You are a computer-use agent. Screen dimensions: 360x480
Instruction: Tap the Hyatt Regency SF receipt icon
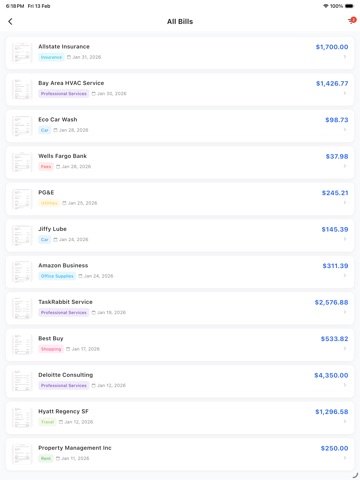[22, 418]
